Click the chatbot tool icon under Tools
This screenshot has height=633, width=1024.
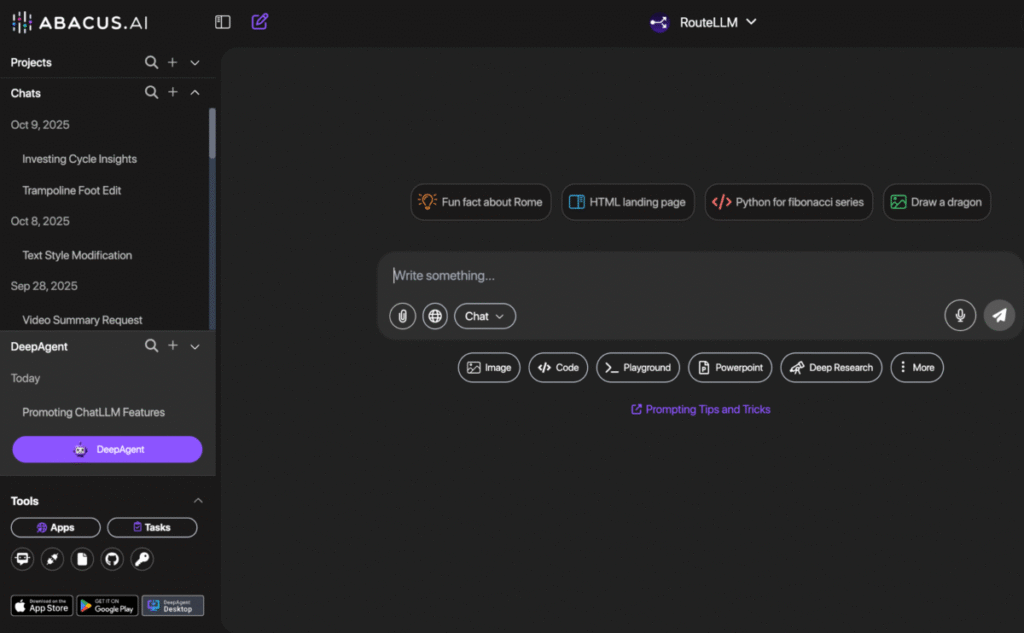(x=23, y=559)
